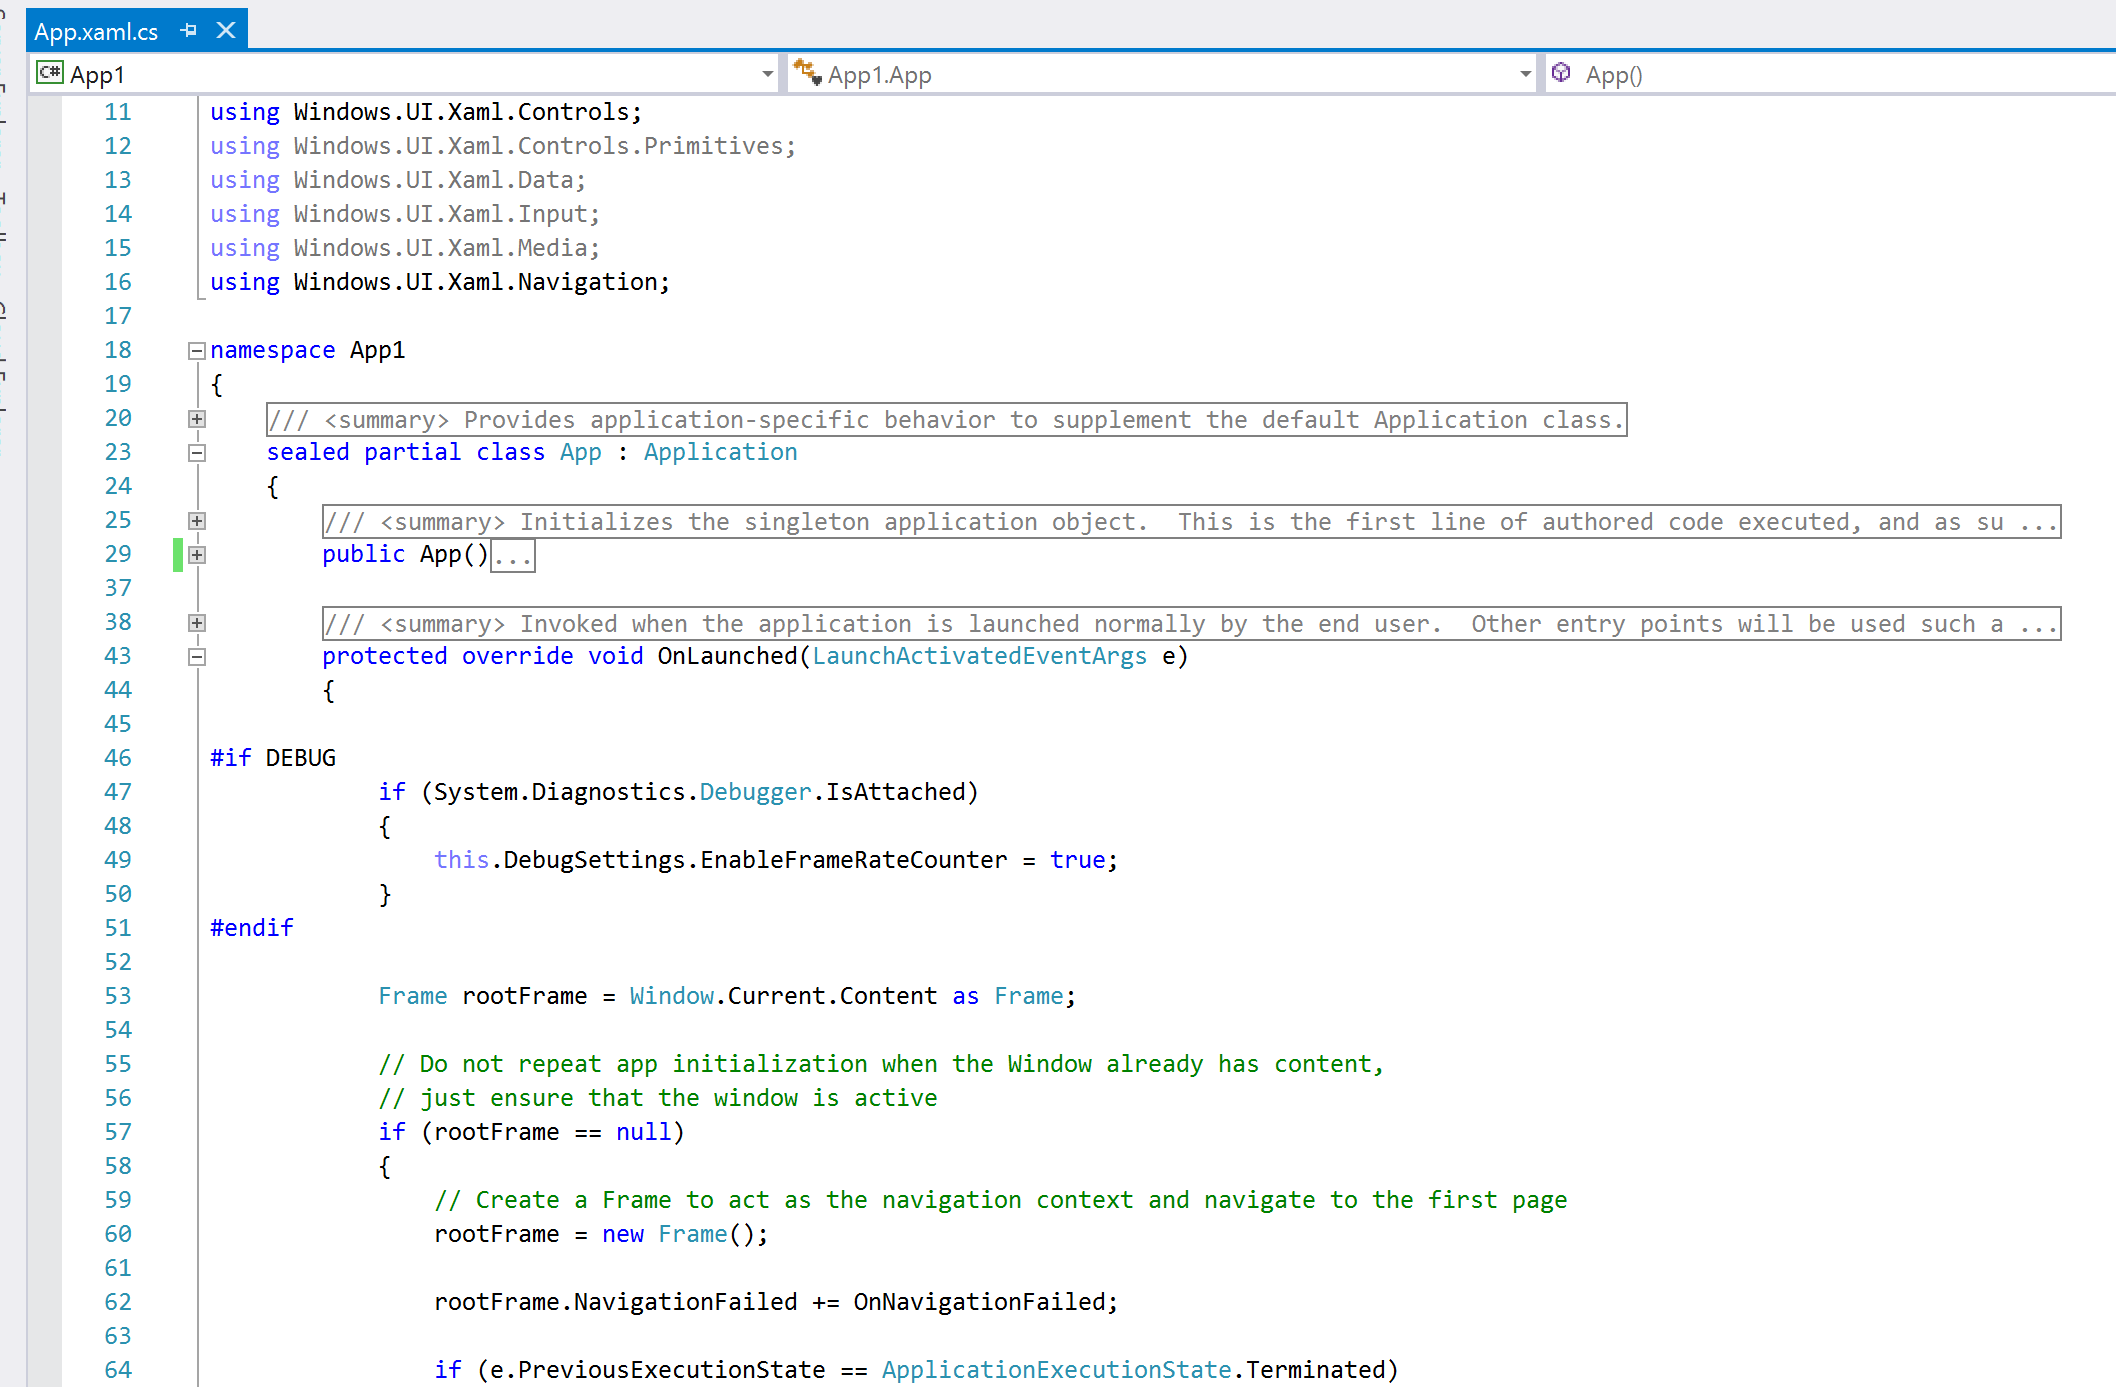Click the collapsed ellipsis box after App()
Image resolution: width=2116 pixels, height=1387 pixels.
tap(514, 556)
